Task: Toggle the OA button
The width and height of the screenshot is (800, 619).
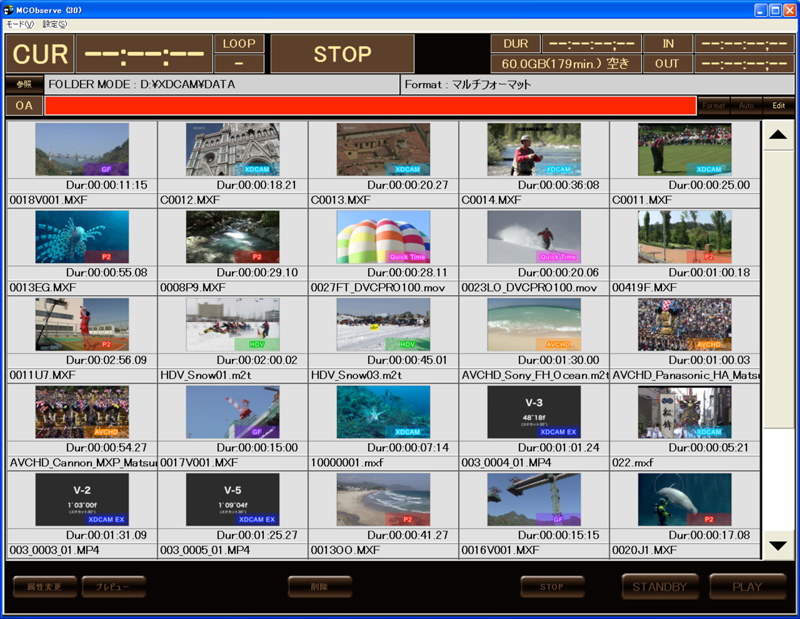Action: (x=23, y=105)
